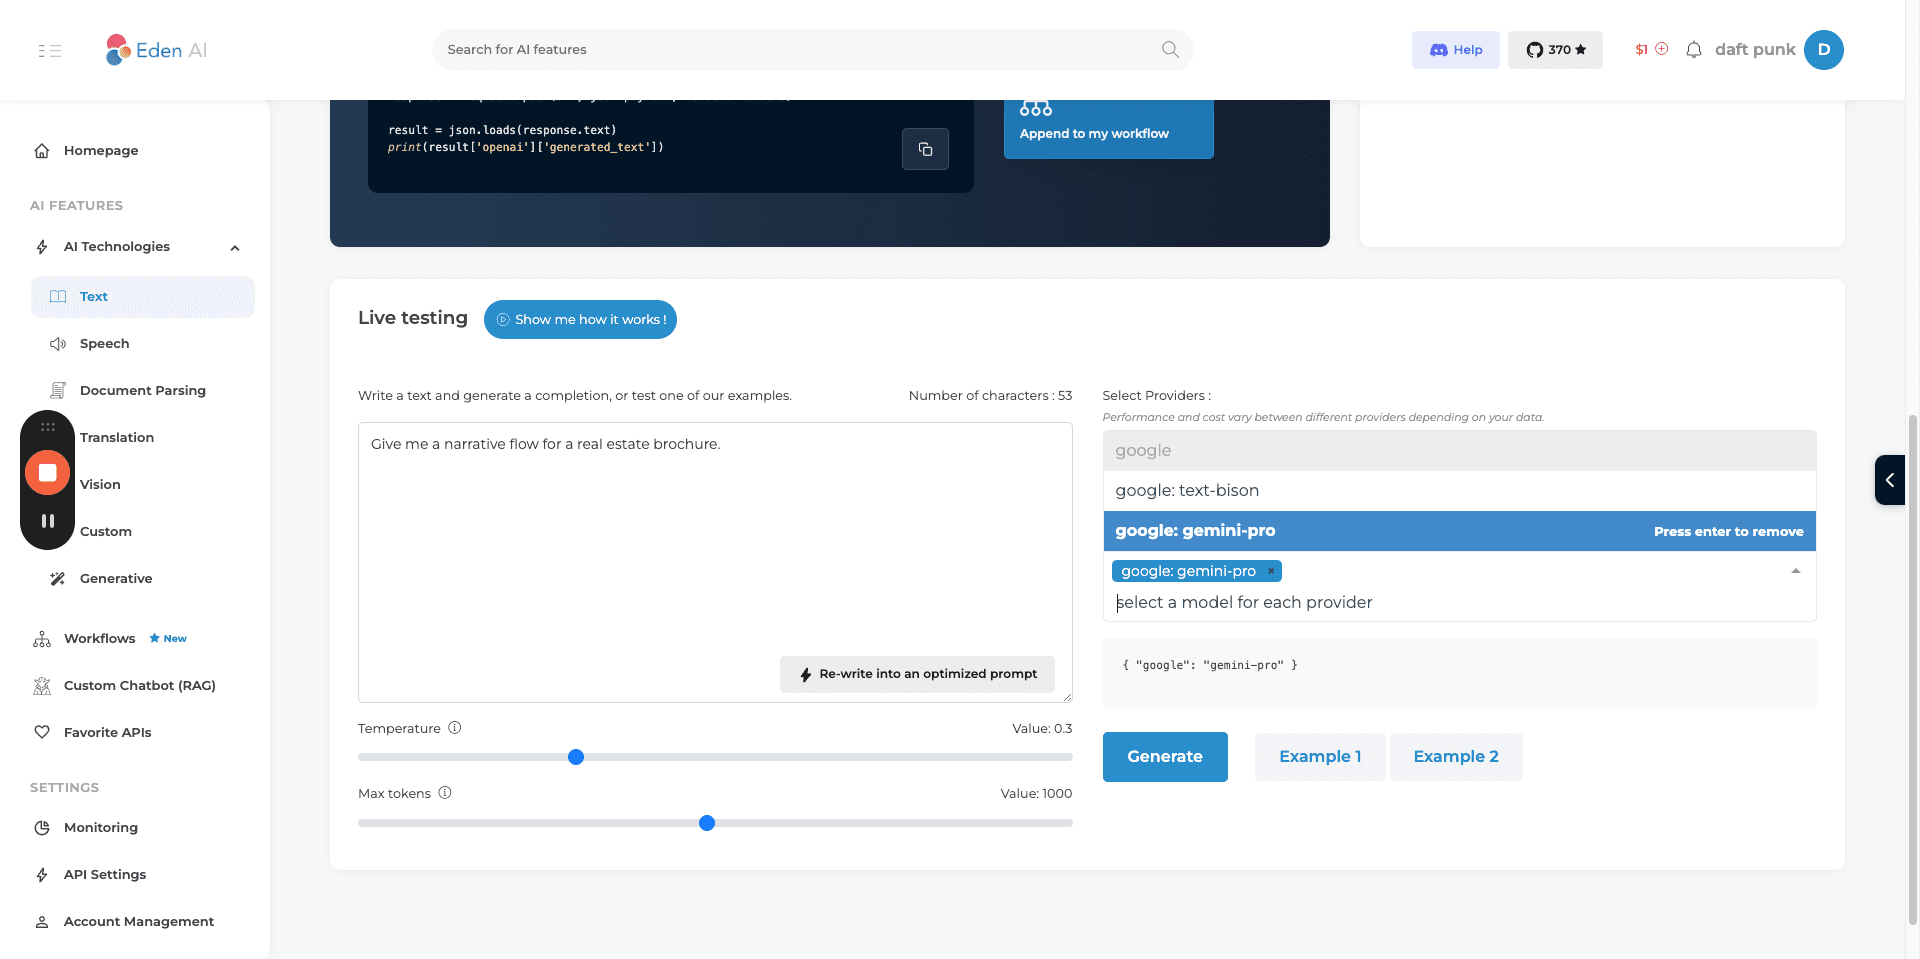This screenshot has width=1920, height=959.
Task: Click Re-write into an optimized prompt
Action: click(917, 674)
